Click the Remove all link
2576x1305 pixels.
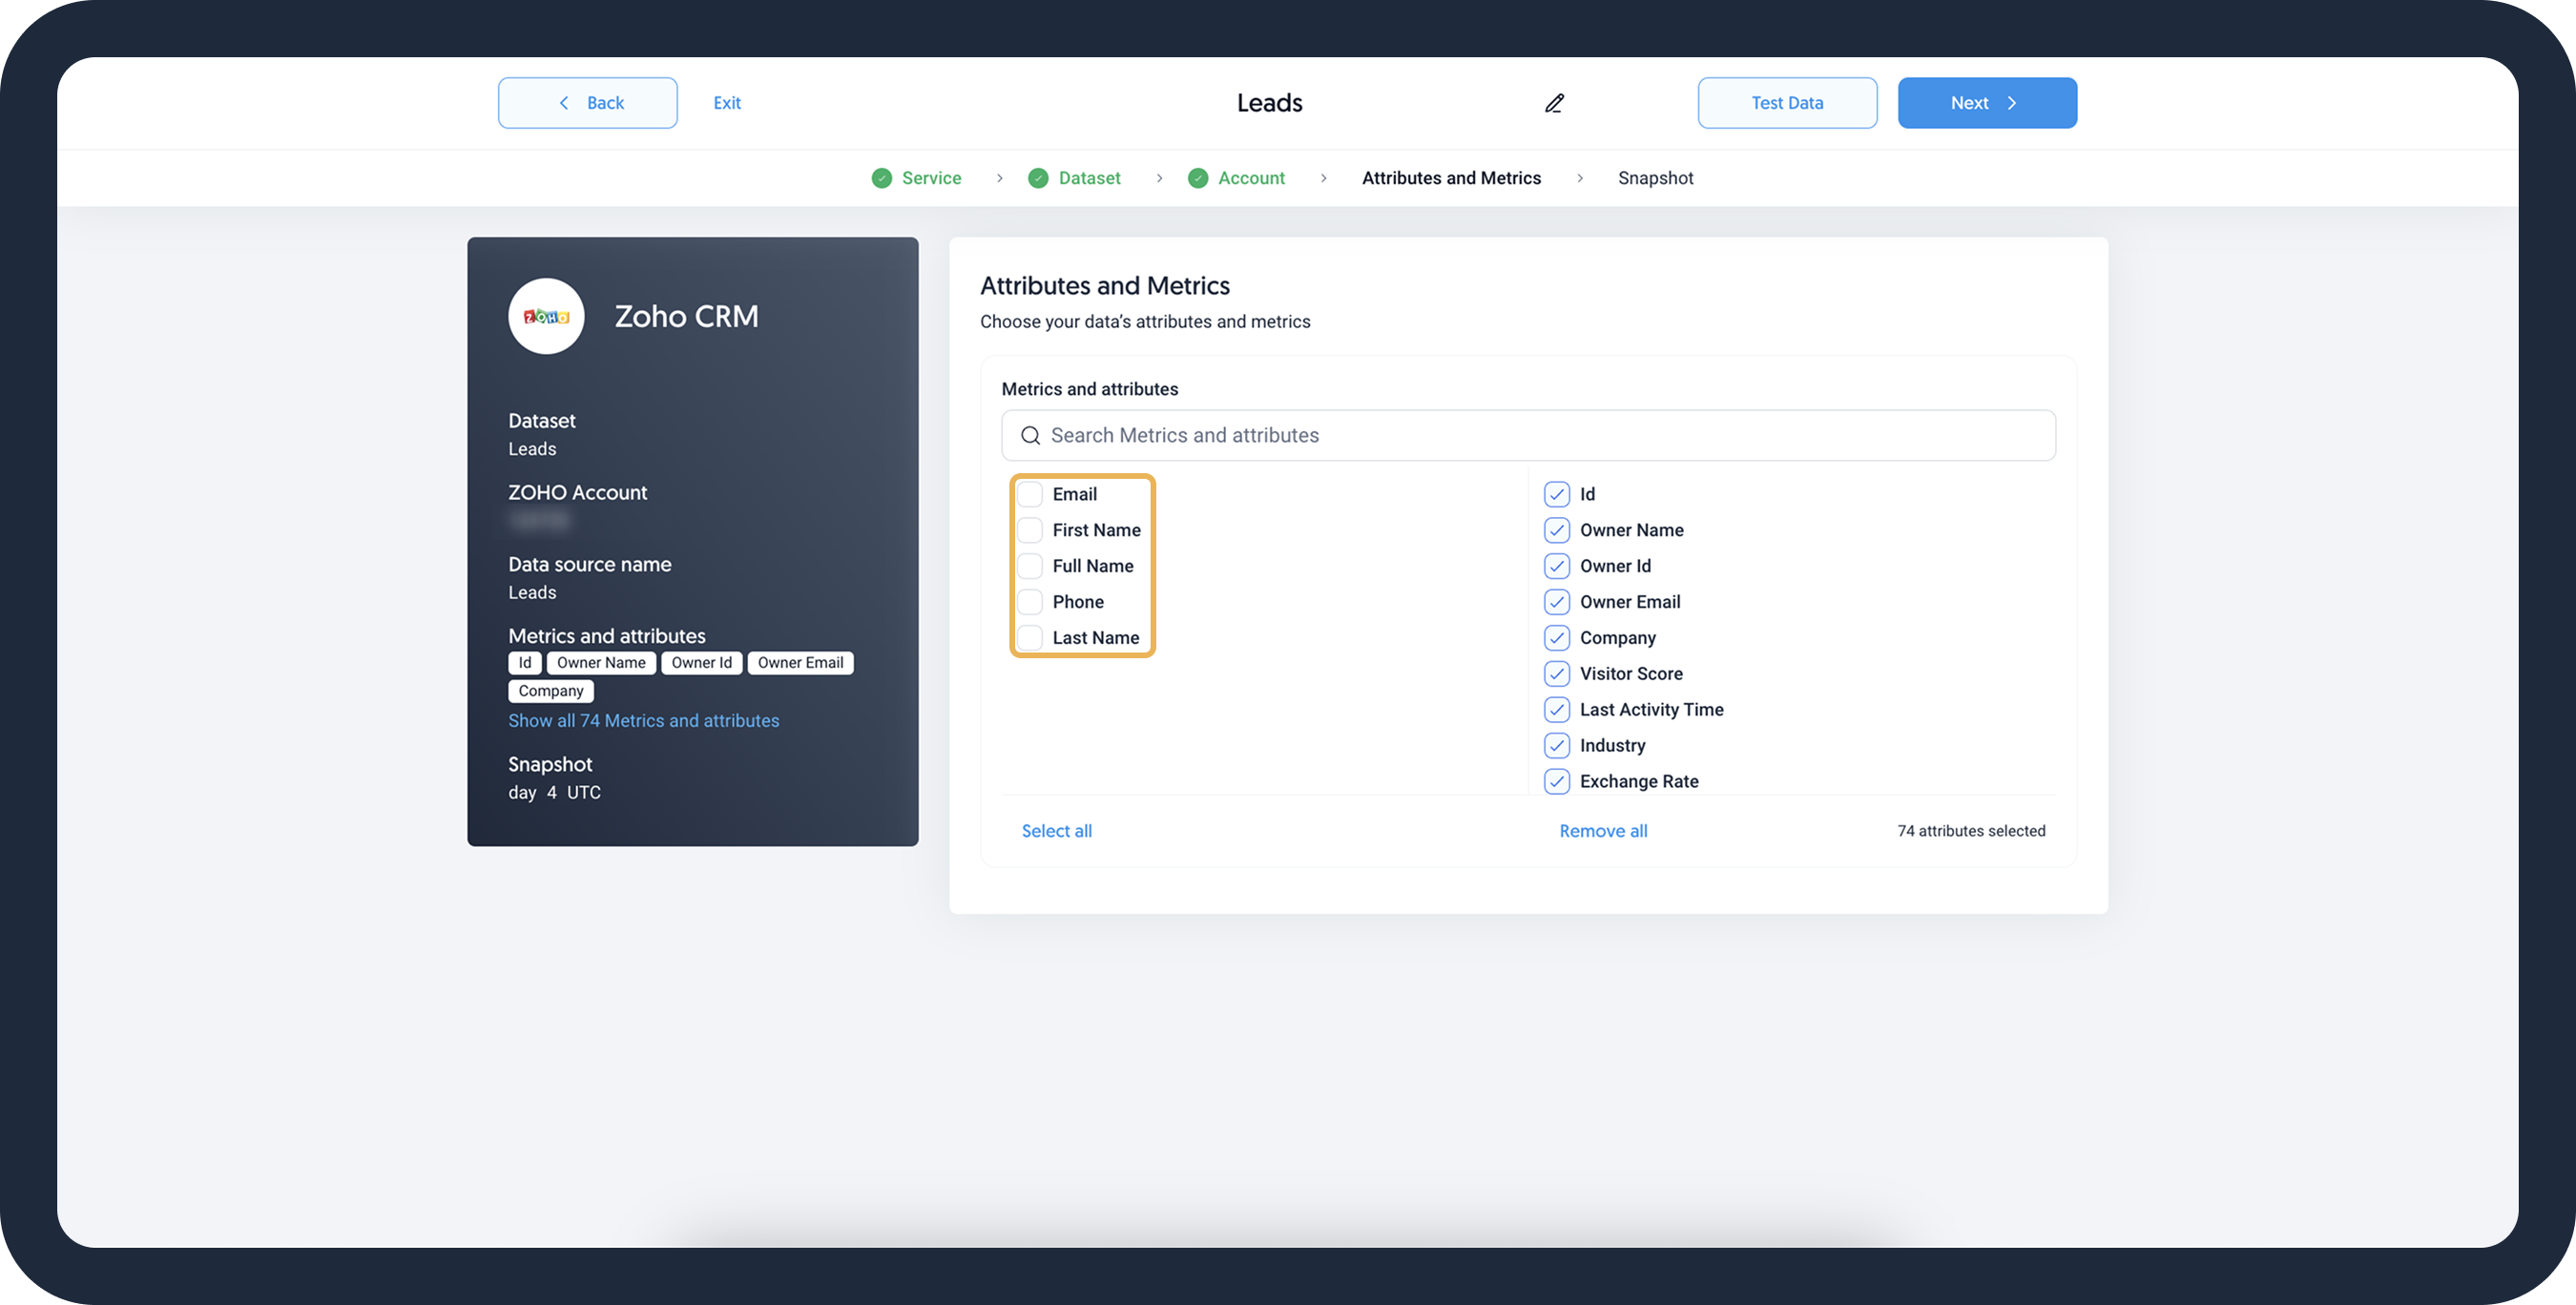1603,831
